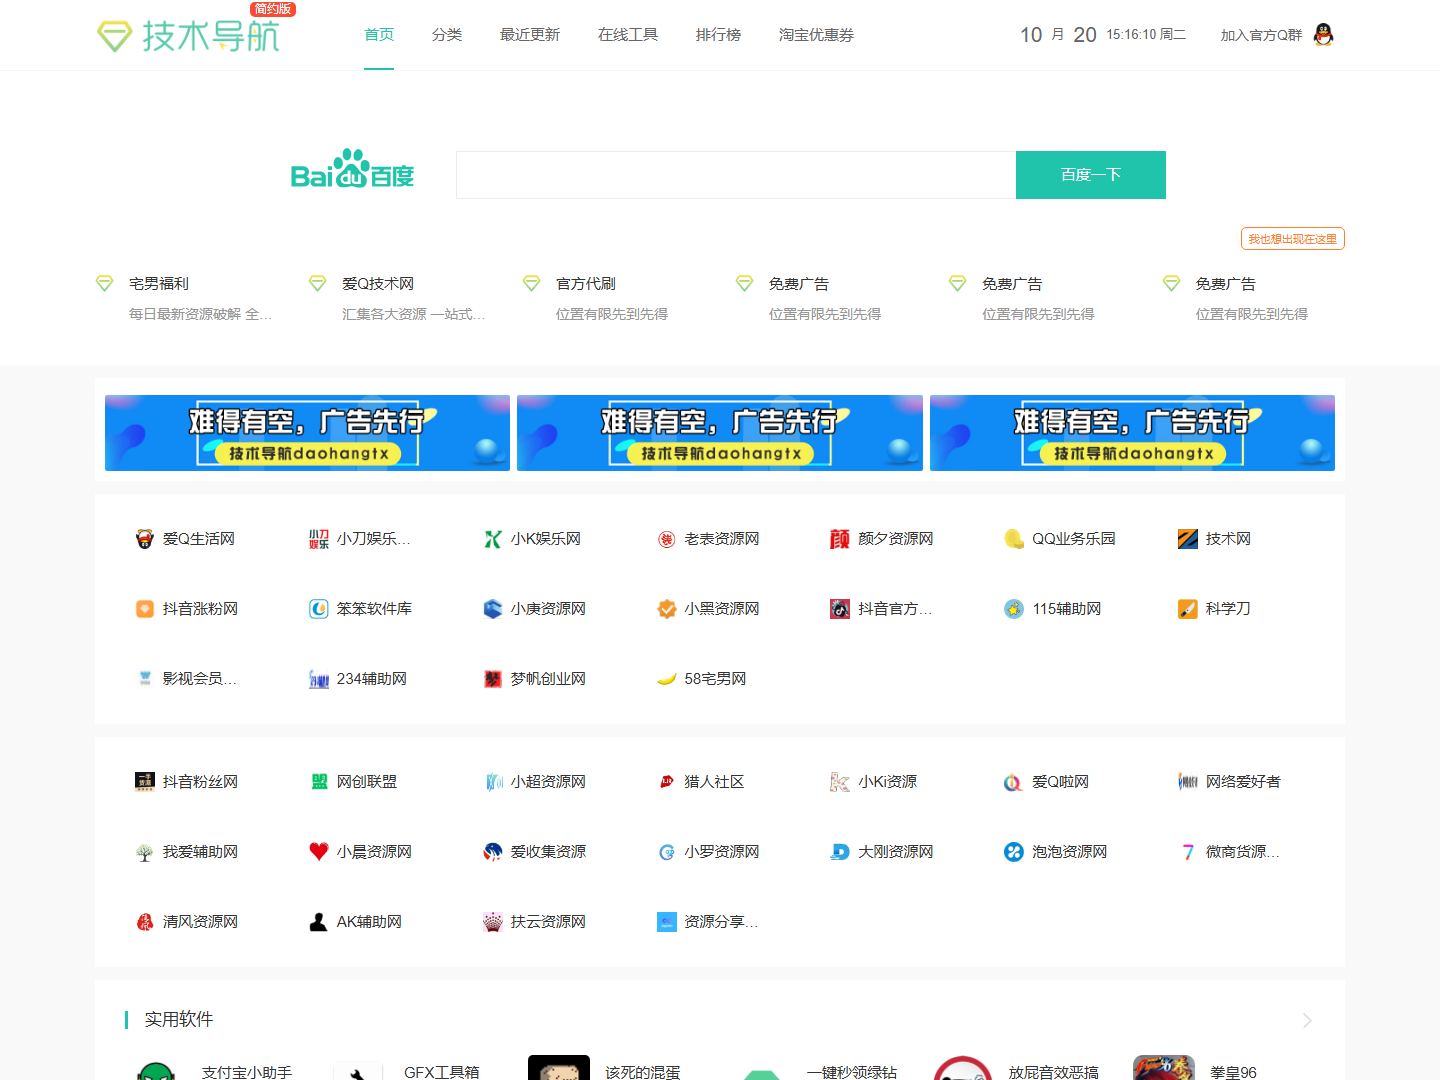Image resolution: width=1440 pixels, height=1080 pixels.
Task: Expand the 实用软件 section arrow
Action: (1307, 1020)
